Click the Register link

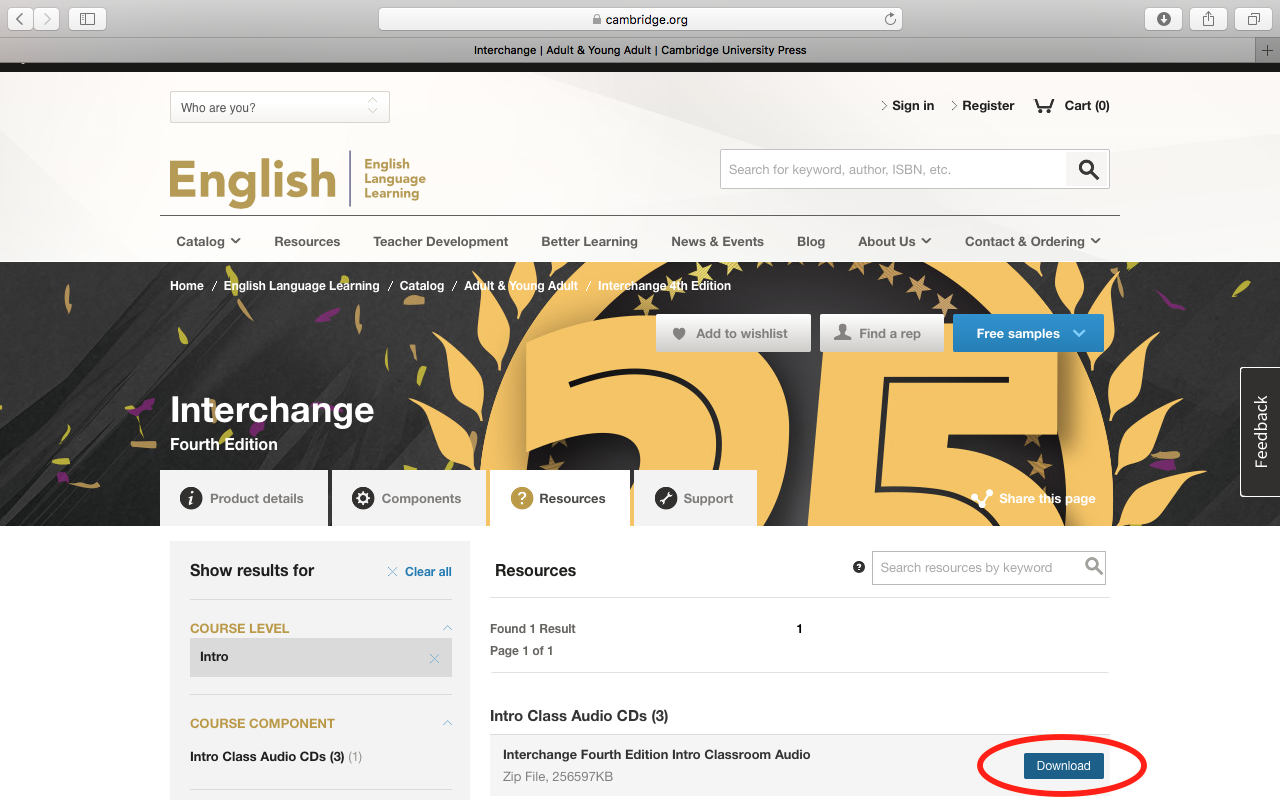tap(988, 106)
